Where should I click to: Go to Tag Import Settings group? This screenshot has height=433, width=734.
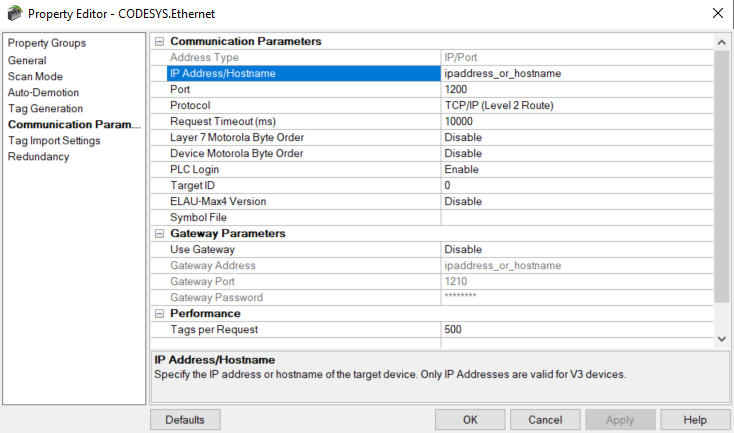point(54,140)
